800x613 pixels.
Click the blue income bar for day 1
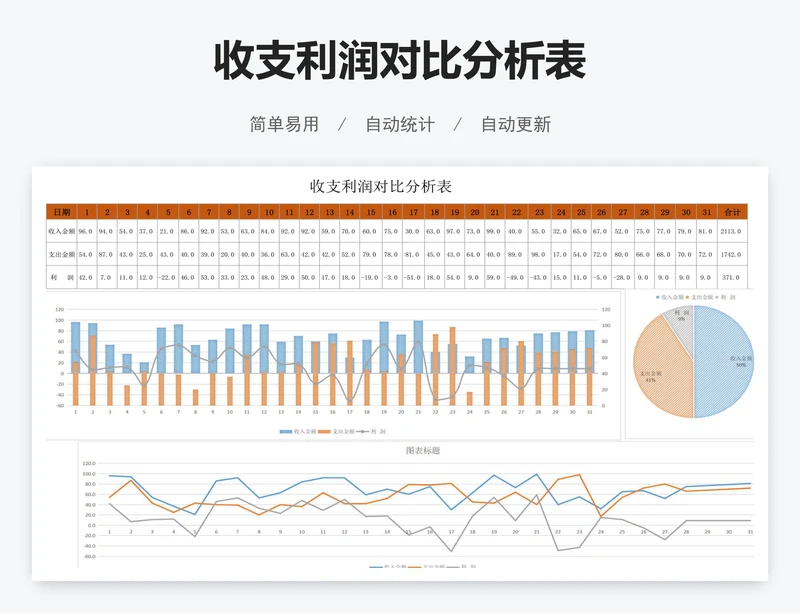click(x=76, y=348)
